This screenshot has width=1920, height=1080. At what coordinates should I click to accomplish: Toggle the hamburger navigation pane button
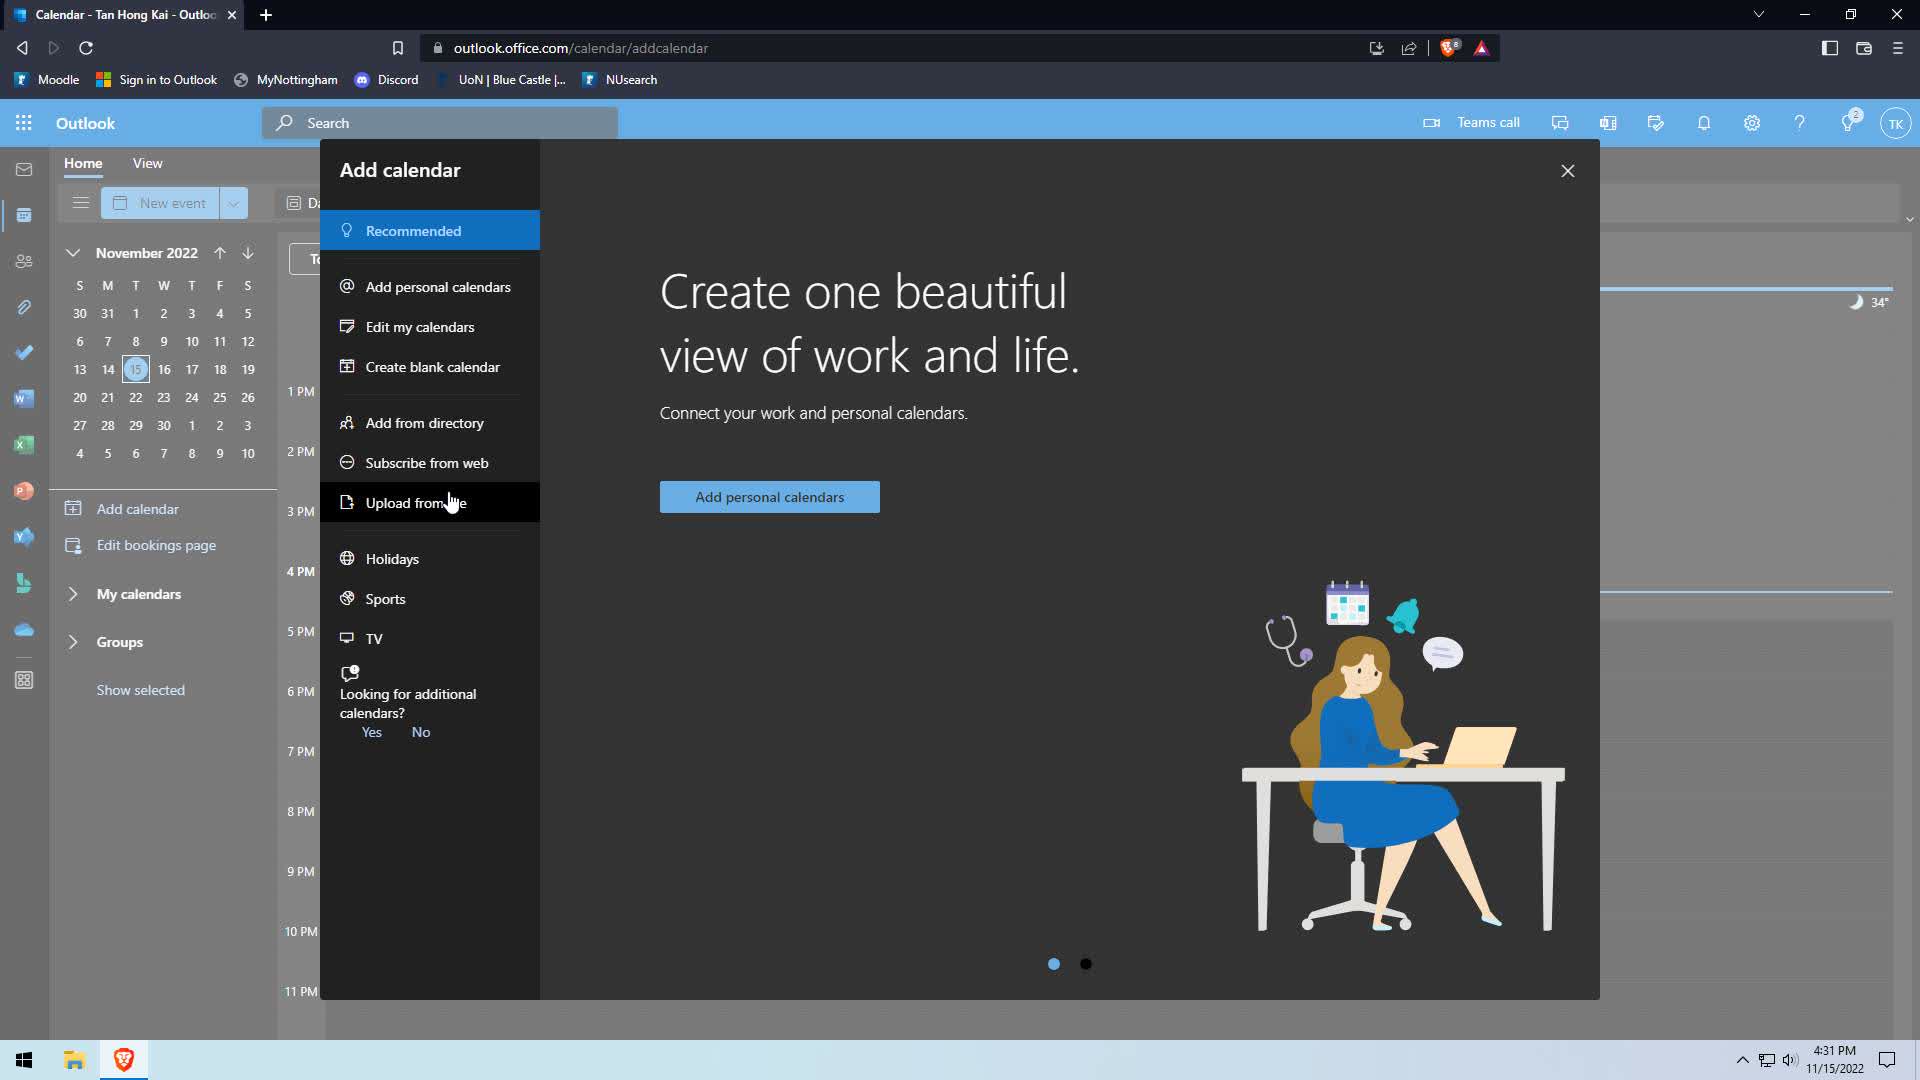(81, 203)
